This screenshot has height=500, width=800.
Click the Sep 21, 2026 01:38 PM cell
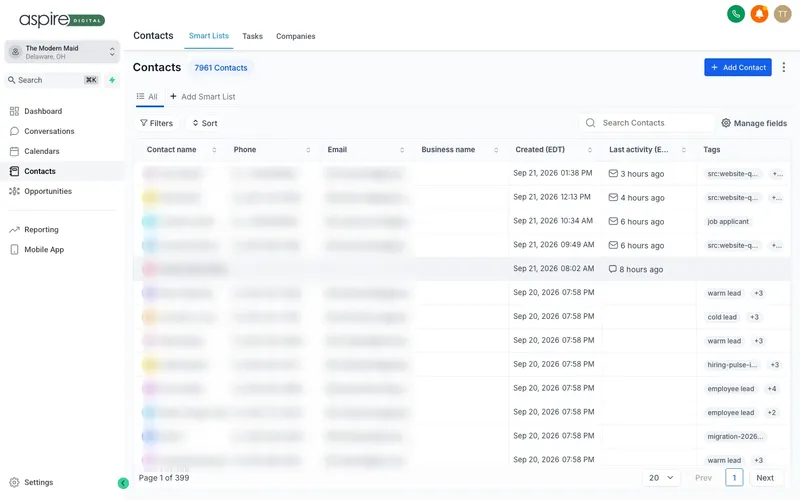point(553,173)
